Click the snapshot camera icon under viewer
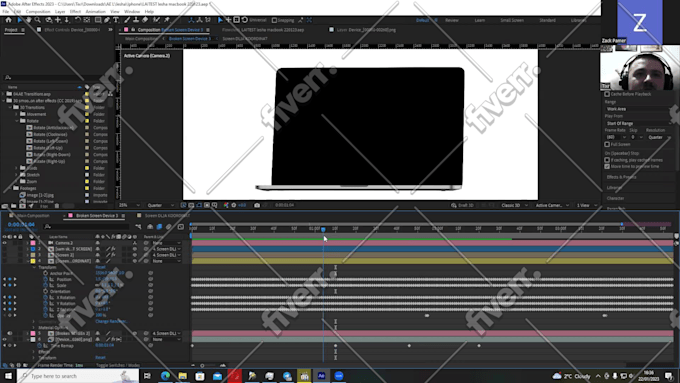The image size is (680, 383). coord(257,205)
